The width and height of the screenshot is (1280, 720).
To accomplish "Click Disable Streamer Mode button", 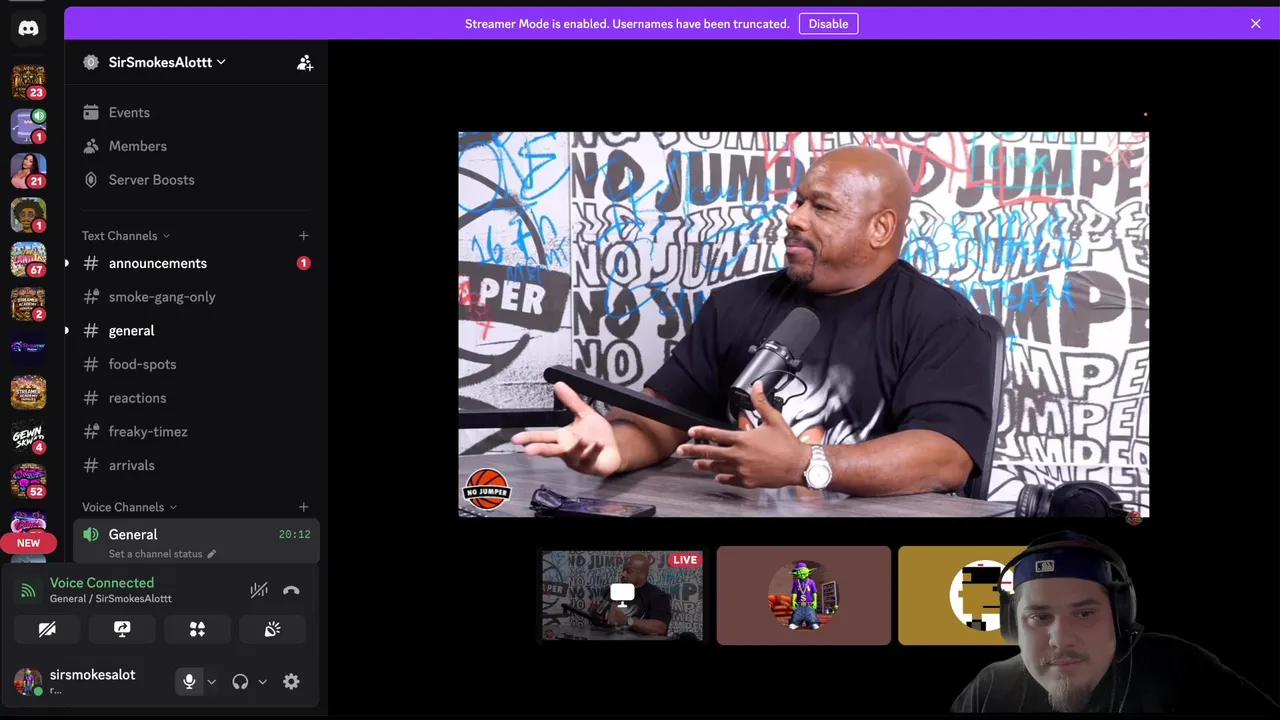I will pyautogui.click(x=828, y=24).
